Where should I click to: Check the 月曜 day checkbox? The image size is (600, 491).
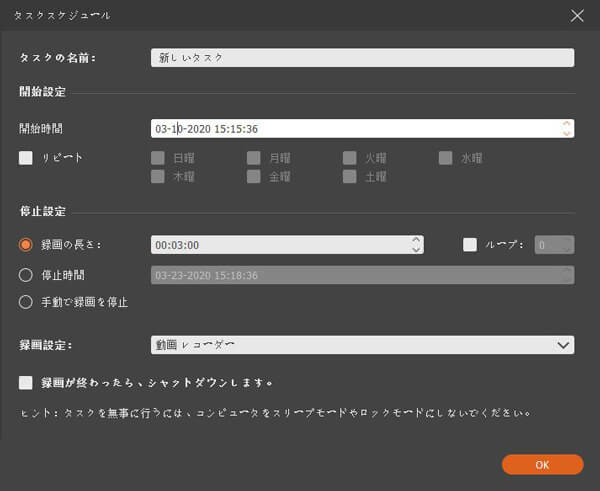pos(254,157)
